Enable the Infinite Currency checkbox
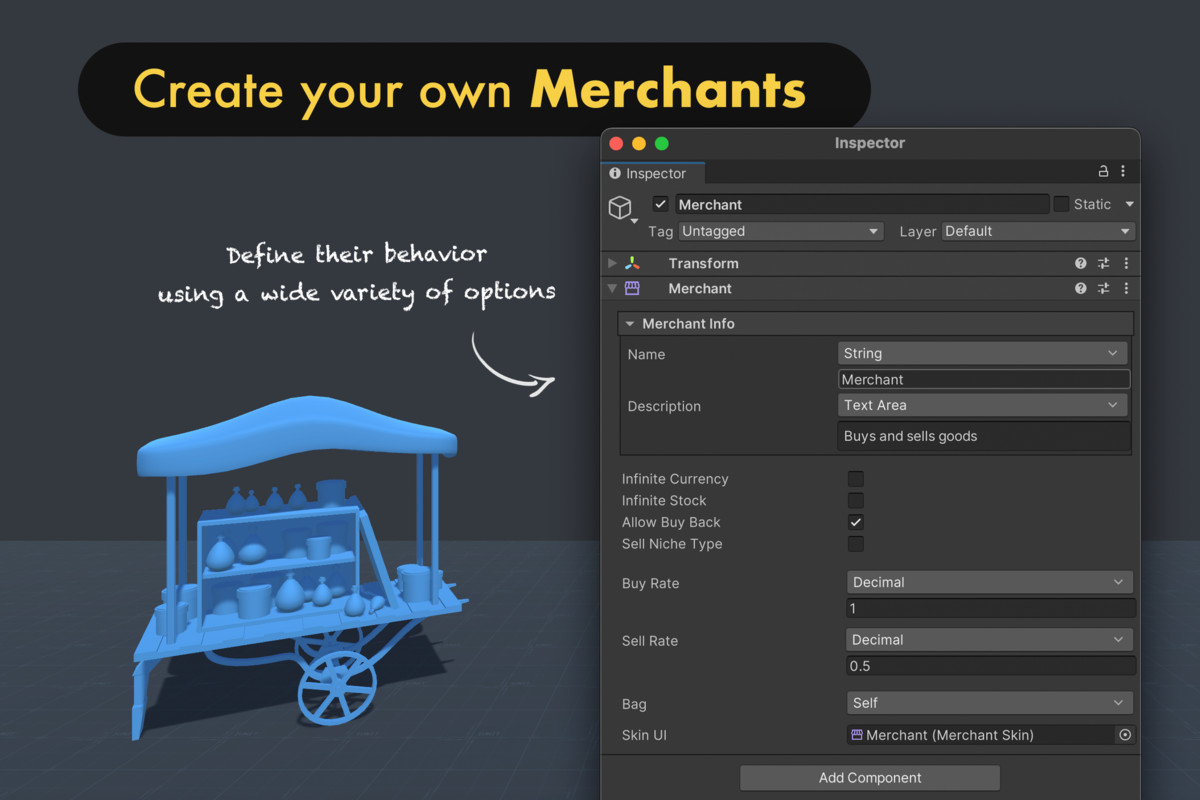Image resolution: width=1200 pixels, height=800 pixels. pos(856,479)
